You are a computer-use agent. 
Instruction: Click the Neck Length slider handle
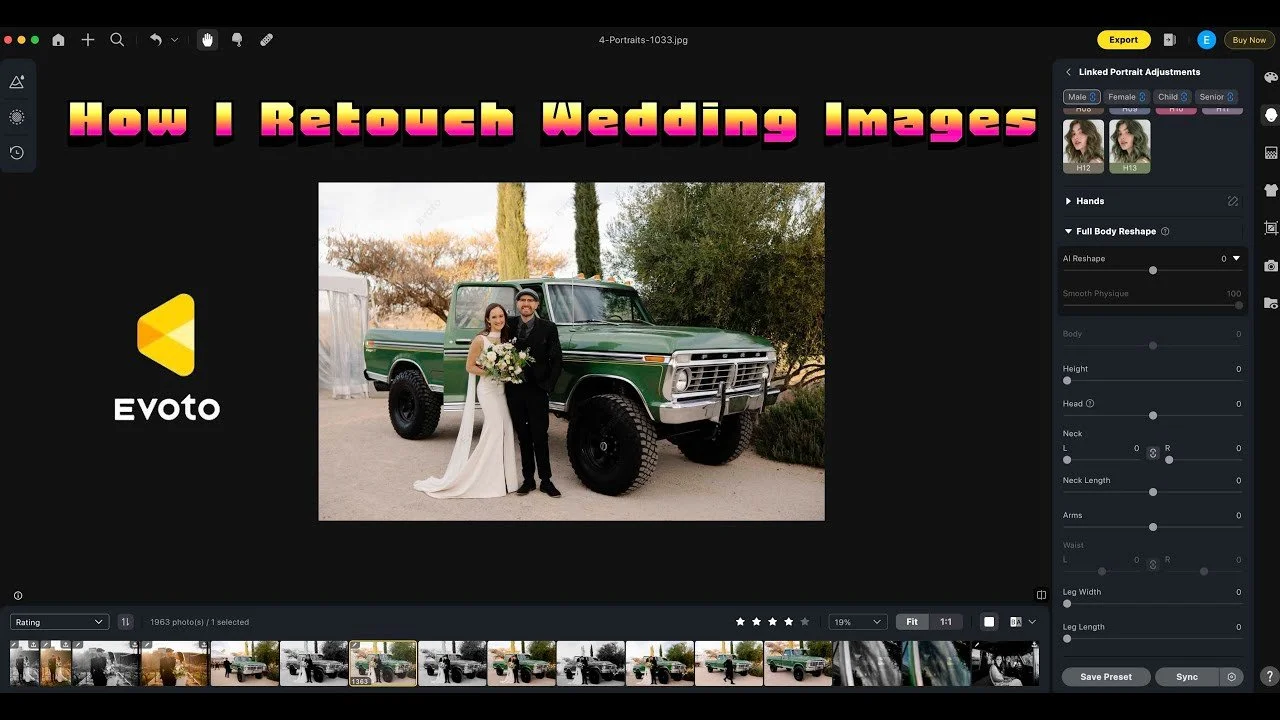tap(1153, 492)
